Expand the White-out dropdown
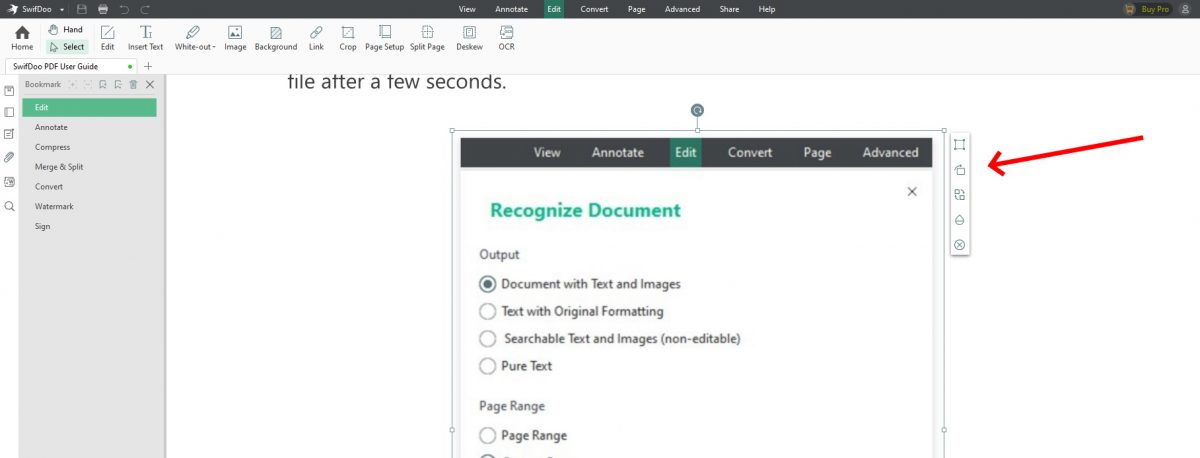Viewport: 1200px width, 458px height. coord(195,38)
